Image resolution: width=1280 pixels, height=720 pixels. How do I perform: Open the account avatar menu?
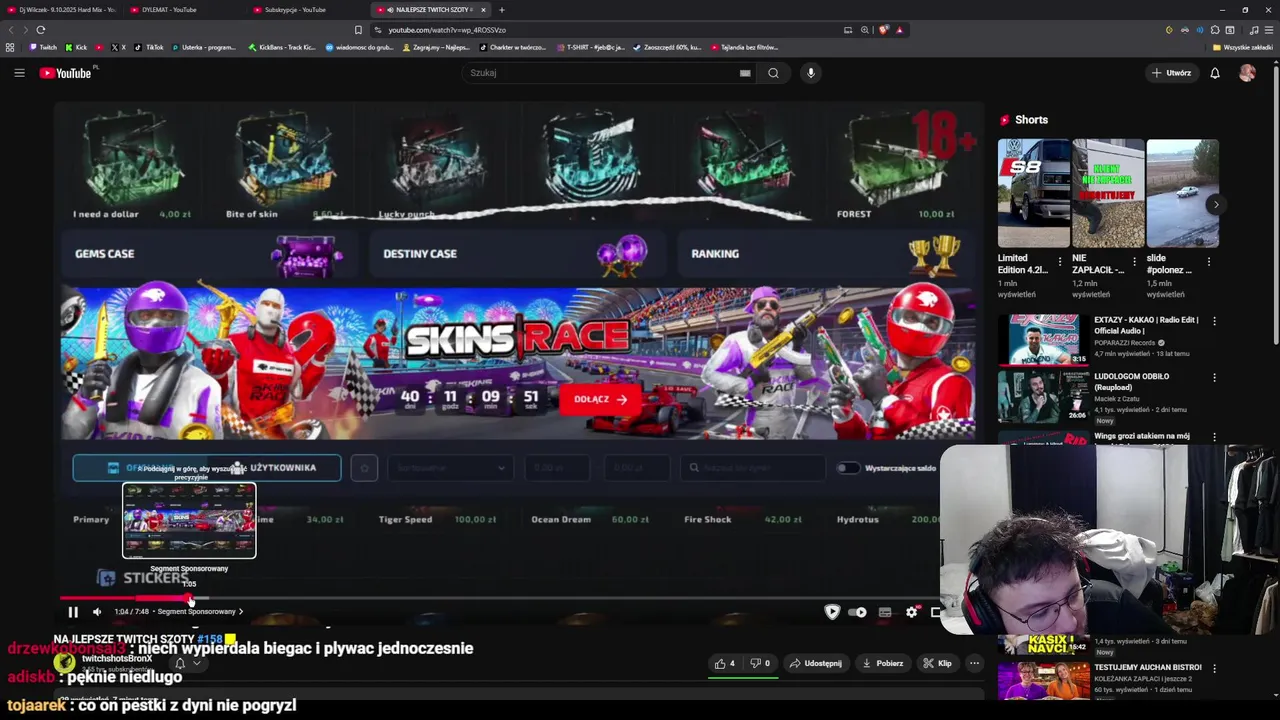tap(1247, 73)
